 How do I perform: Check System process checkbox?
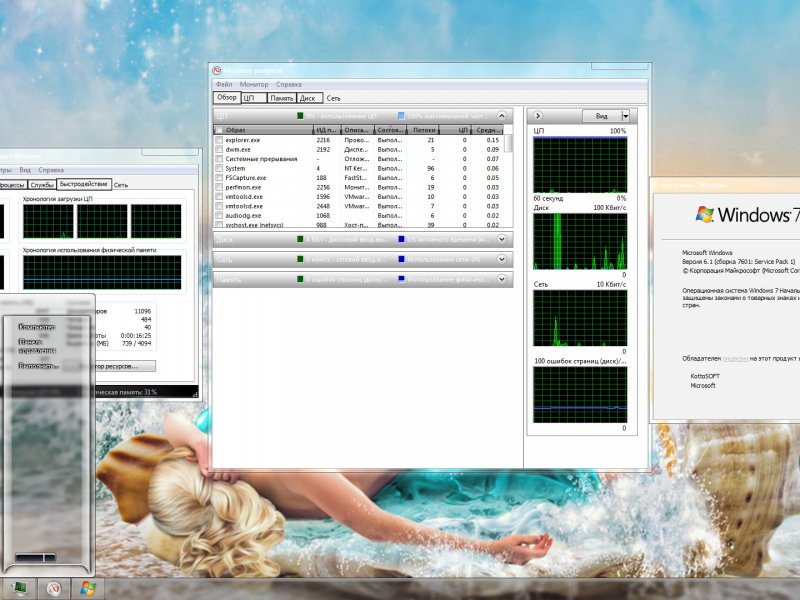pos(219,168)
